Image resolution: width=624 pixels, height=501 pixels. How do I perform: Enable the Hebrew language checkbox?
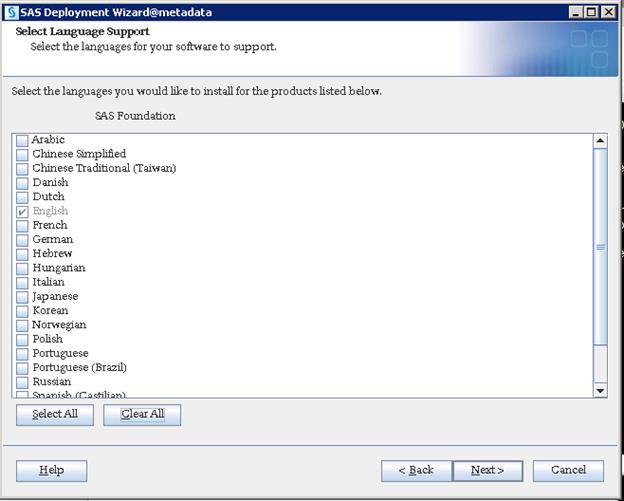[22, 254]
